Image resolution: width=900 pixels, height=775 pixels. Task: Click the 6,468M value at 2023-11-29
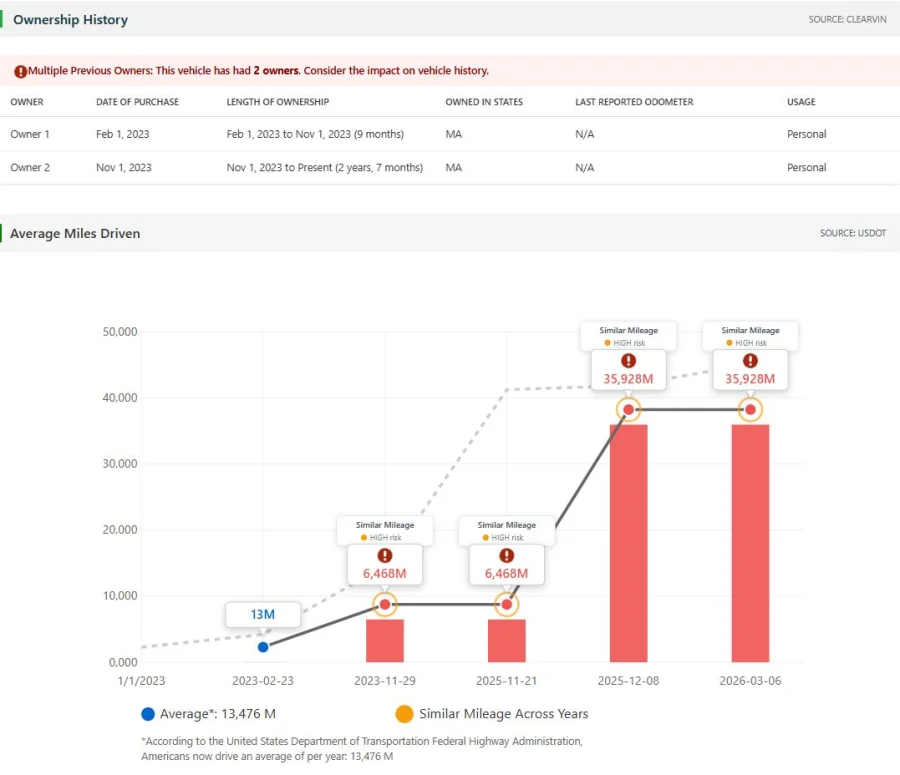385,574
